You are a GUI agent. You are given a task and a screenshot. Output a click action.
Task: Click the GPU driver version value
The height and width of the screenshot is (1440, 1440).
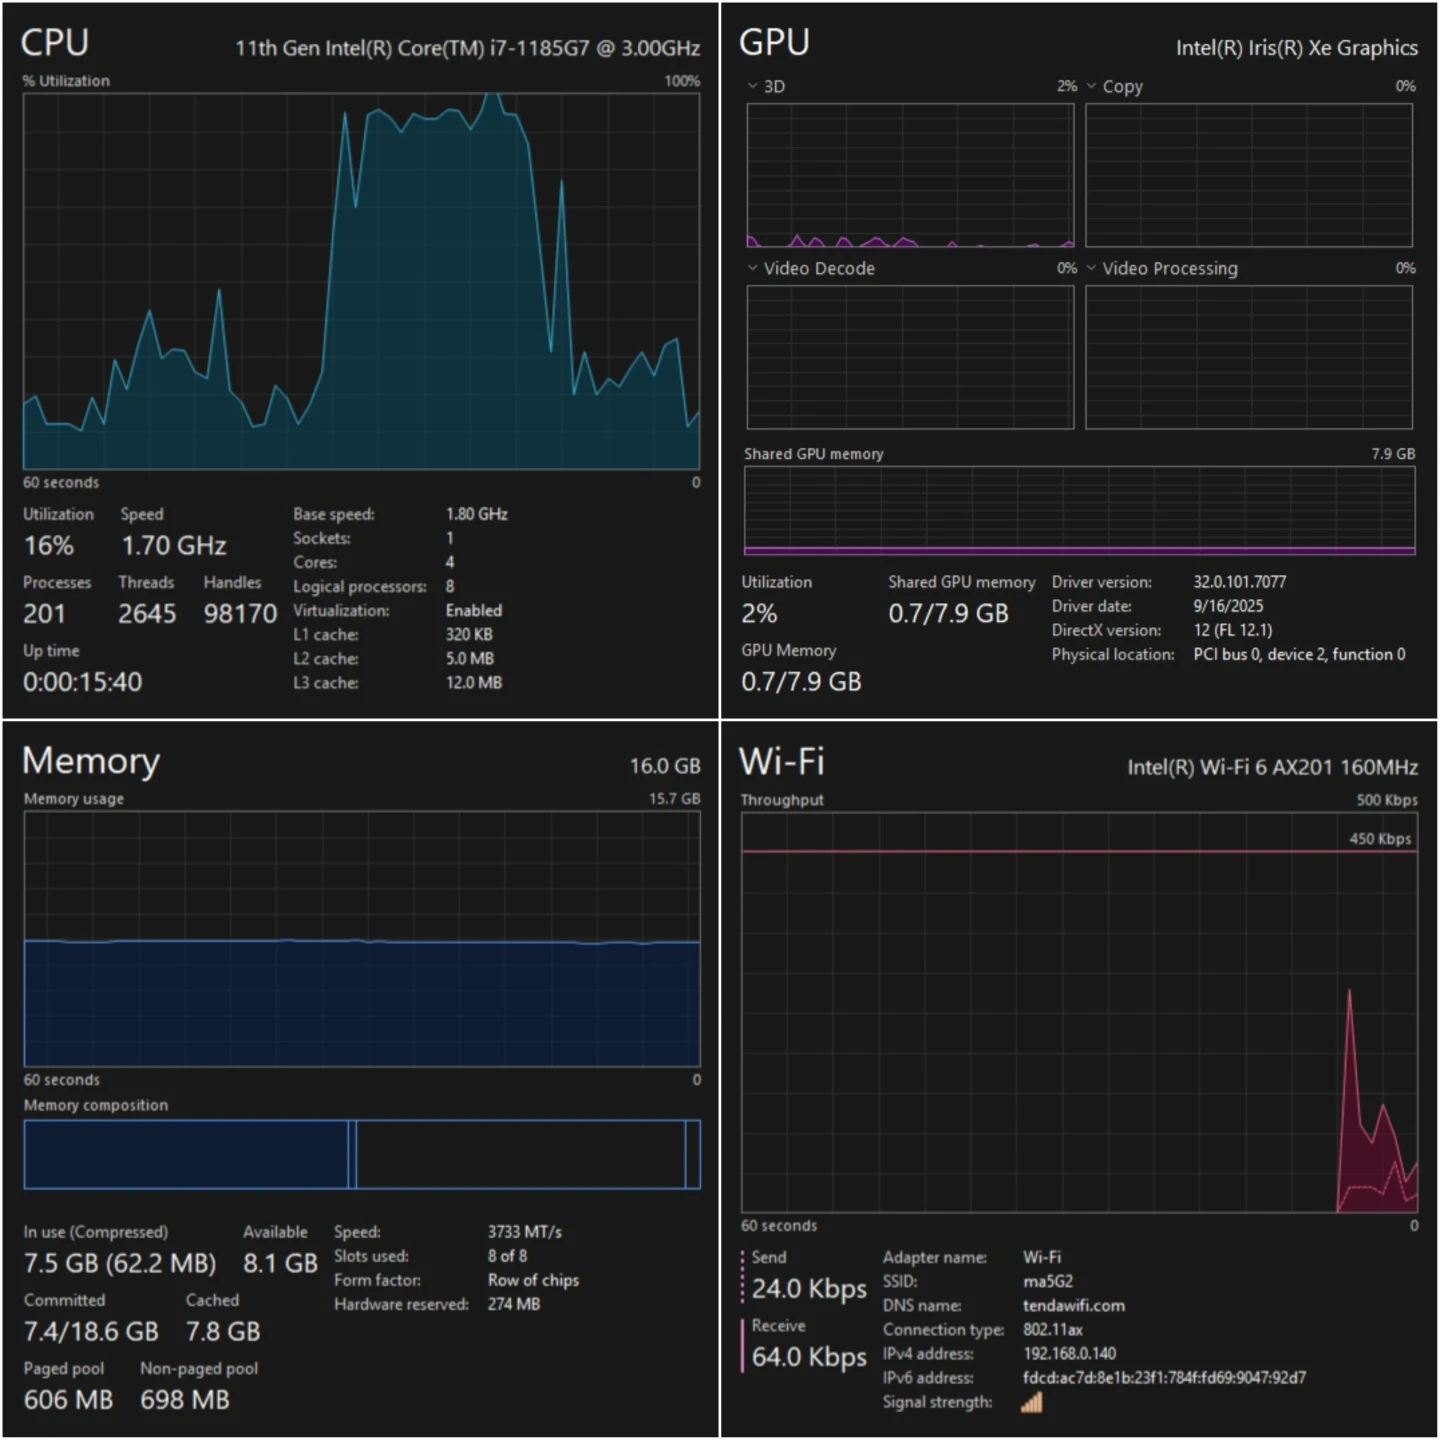1239,582
